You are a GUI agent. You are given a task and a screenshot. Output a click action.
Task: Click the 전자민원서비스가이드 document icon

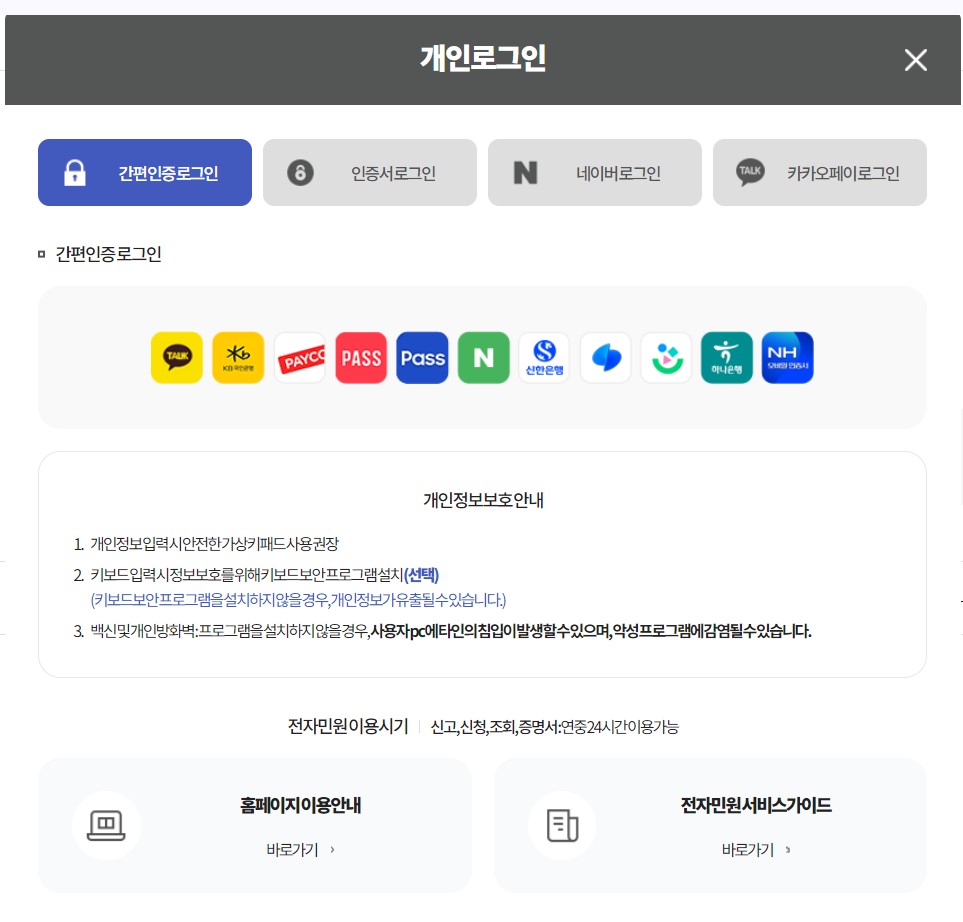point(562,825)
